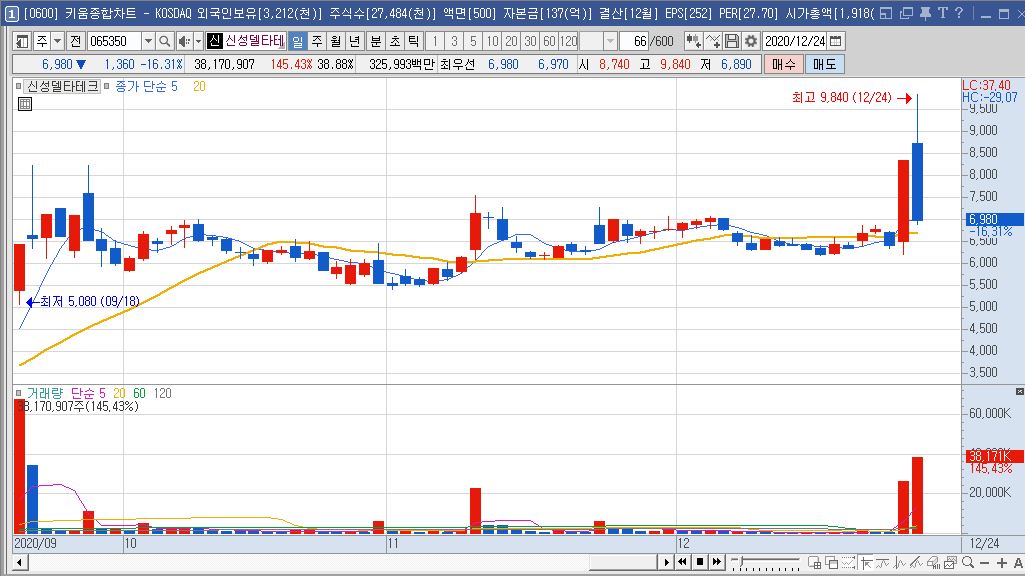Click the speaker sound alert icon
The width and height of the screenshot is (1025, 576).
[184, 41]
